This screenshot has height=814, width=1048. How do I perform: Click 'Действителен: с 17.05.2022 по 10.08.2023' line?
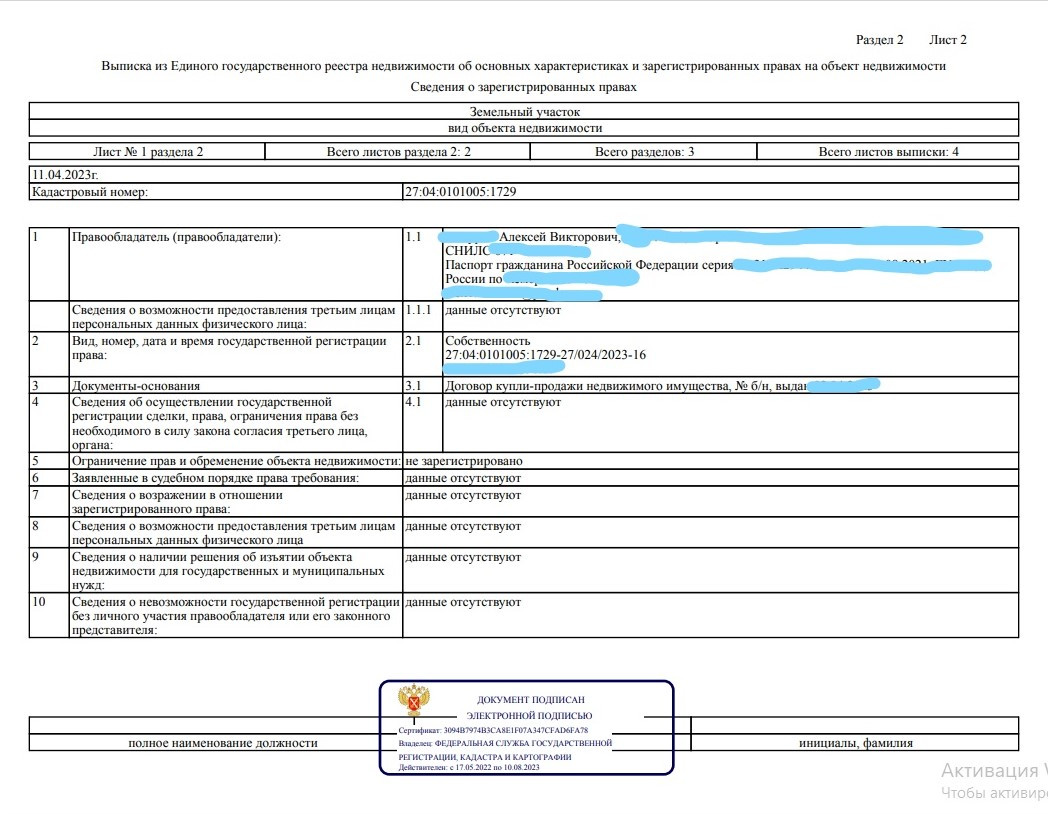point(469,767)
